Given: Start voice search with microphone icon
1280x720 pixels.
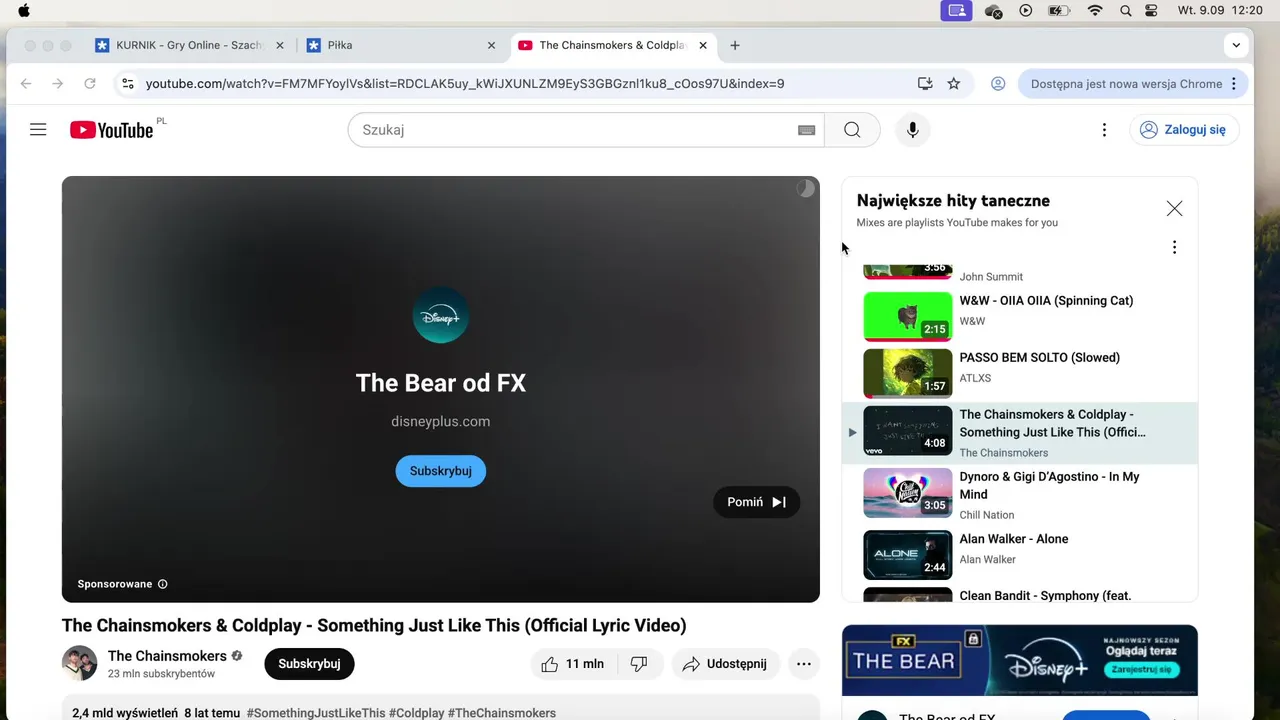Looking at the screenshot, I should [x=912, y=130].
